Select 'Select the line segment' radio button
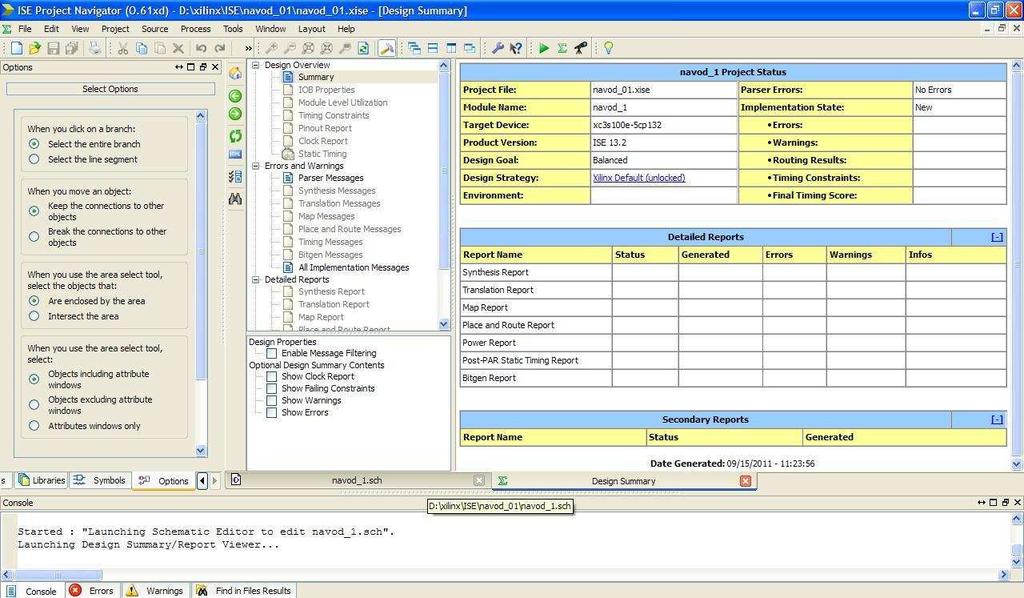 [x=34, y=159]
